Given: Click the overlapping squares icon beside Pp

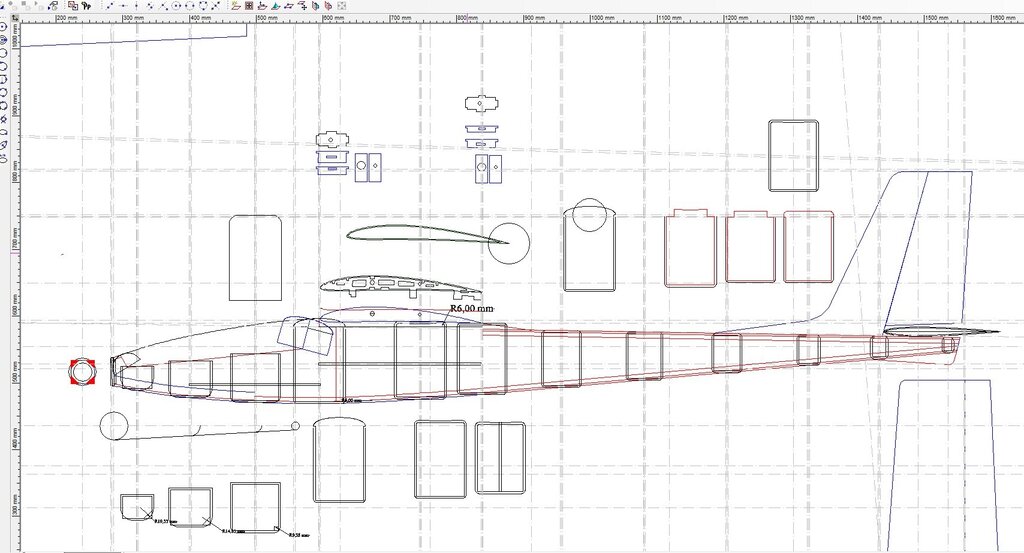Looking at the screenshot, I should pyautogui.click(x=73, y=5).
